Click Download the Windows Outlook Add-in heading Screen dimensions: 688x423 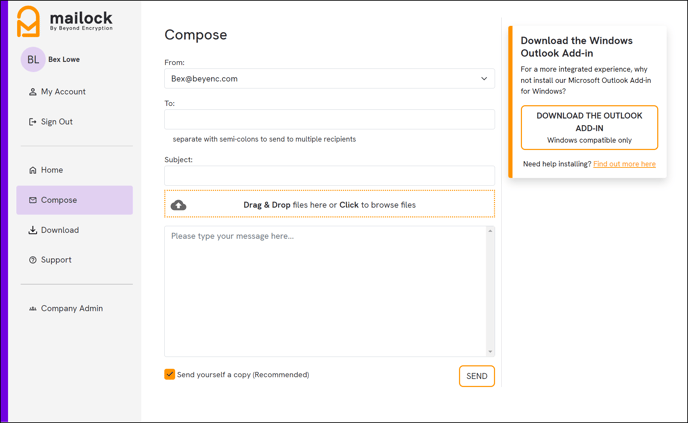[x=576, y=47]
